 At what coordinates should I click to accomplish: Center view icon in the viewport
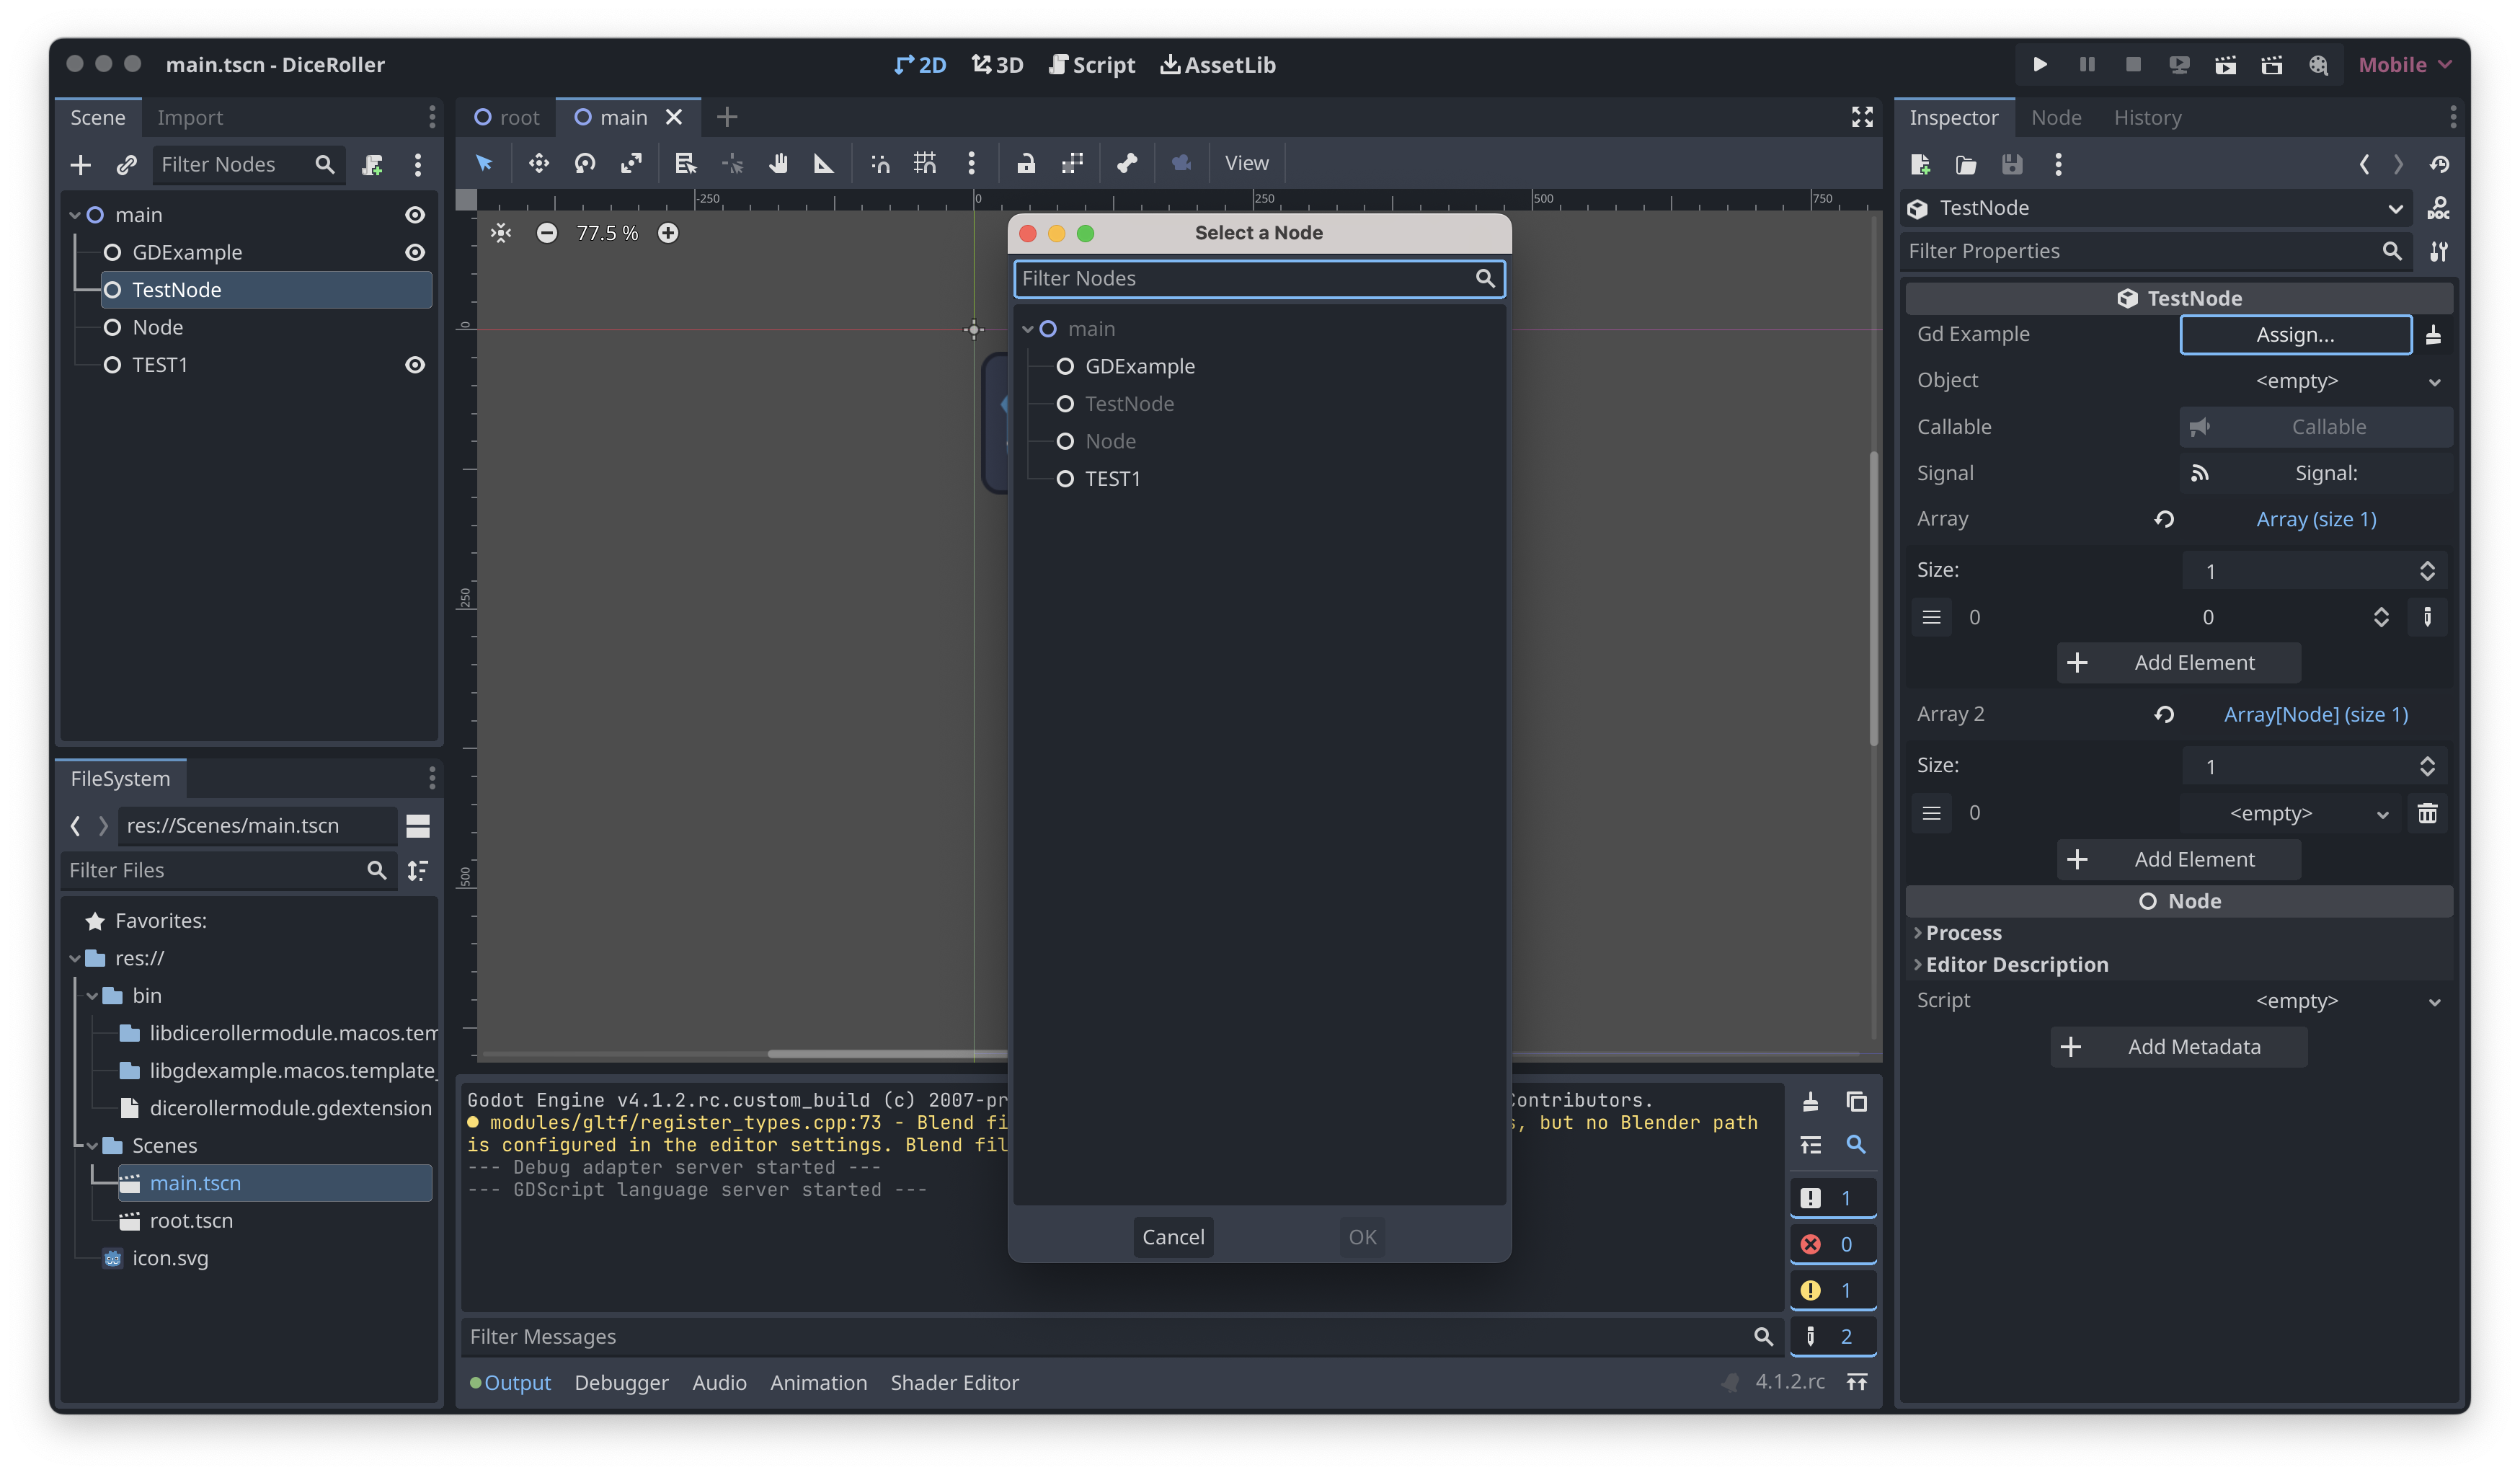(x=501, y=233)
